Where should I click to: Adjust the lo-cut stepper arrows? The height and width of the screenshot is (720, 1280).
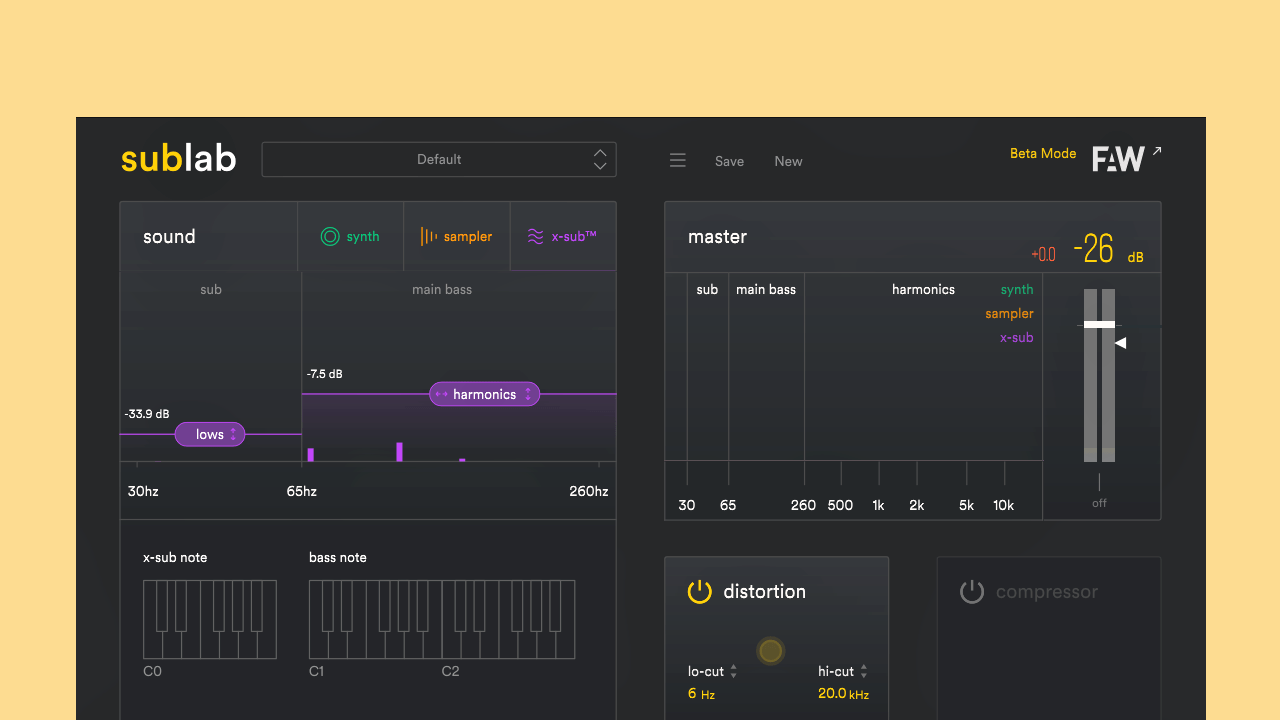733,672
